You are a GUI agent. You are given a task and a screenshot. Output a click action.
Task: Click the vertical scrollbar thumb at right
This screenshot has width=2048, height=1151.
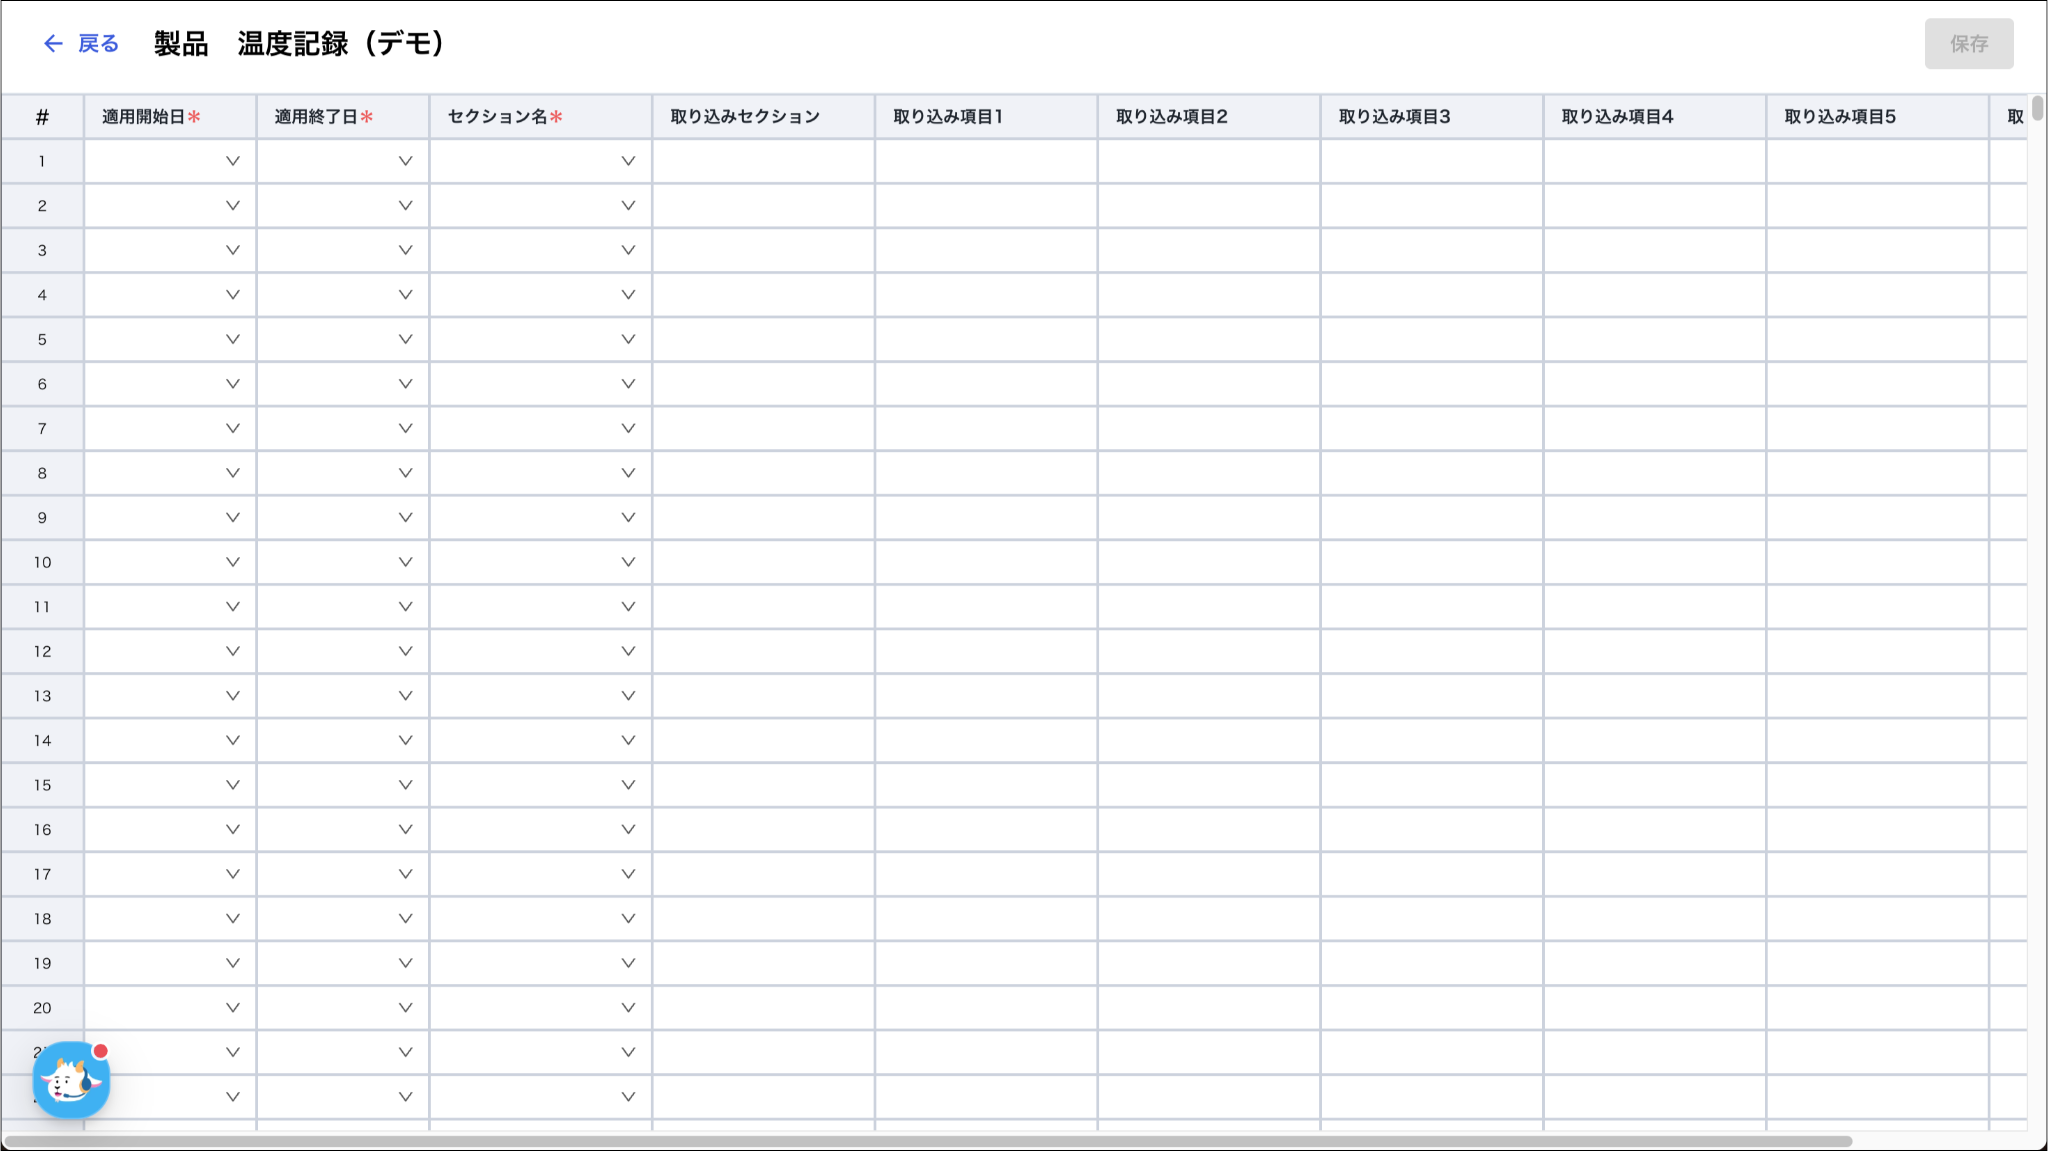coord(2037,108)
